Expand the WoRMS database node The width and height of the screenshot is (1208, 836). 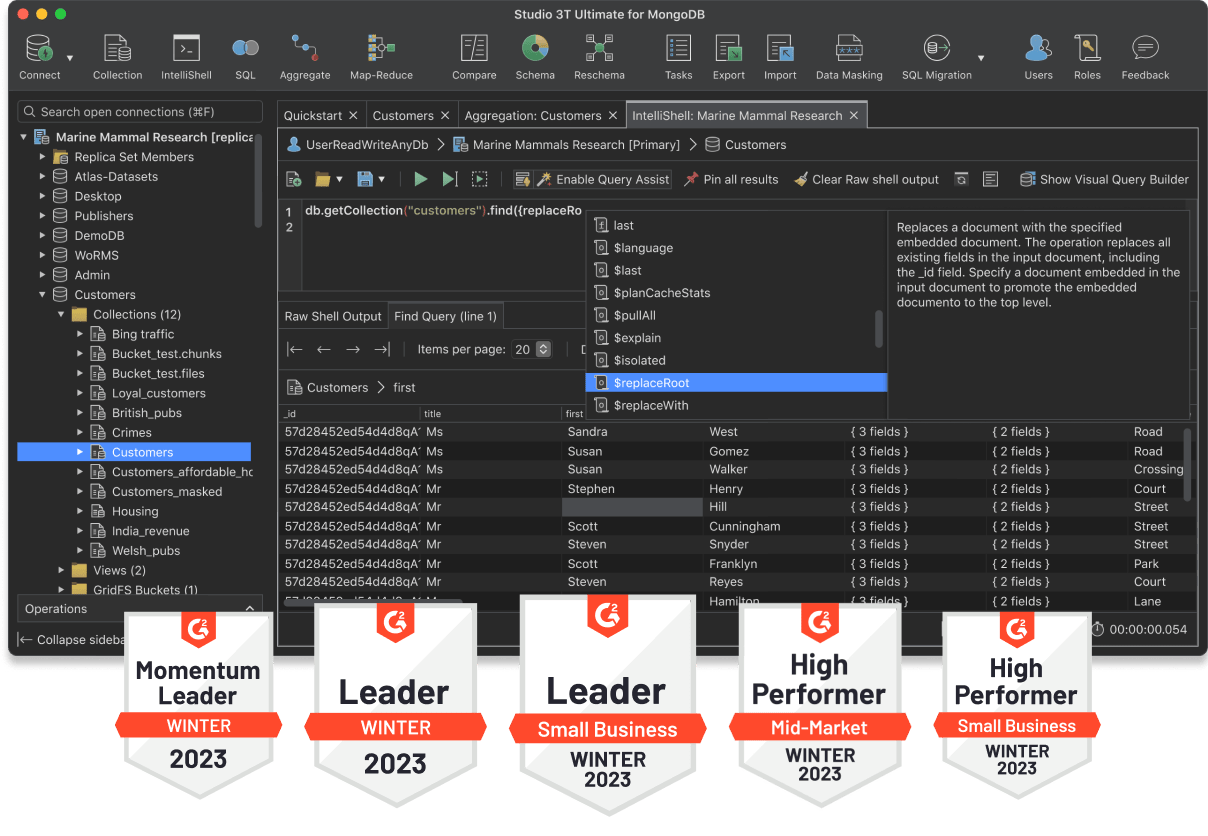pos(42,255)
